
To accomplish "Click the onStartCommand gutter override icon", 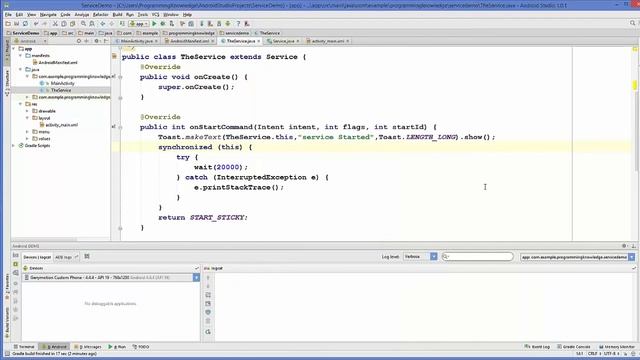I will 114,127.
